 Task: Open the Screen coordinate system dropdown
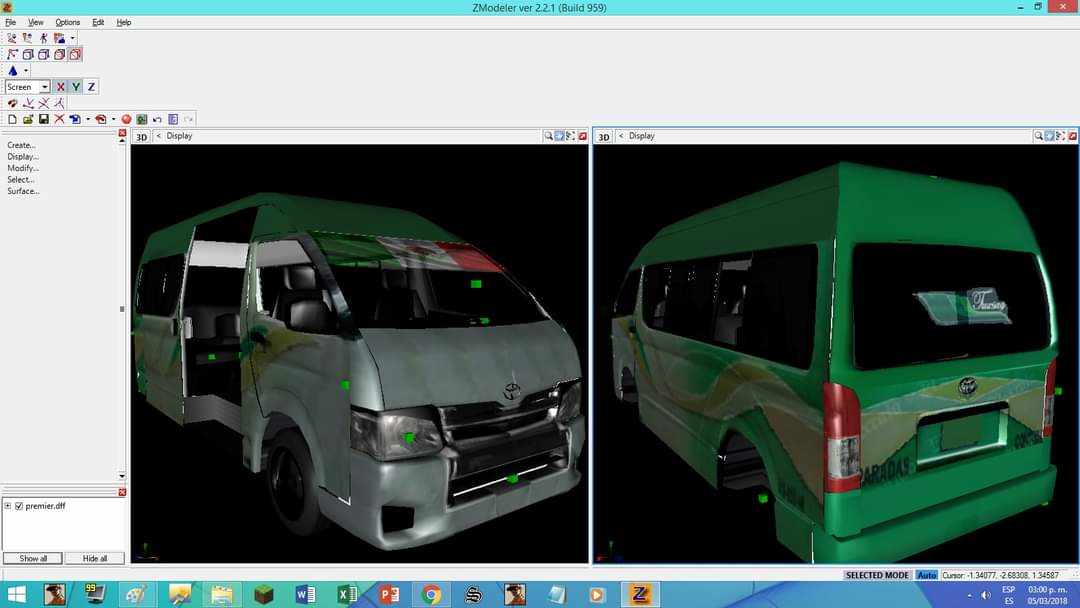(44, 87)
